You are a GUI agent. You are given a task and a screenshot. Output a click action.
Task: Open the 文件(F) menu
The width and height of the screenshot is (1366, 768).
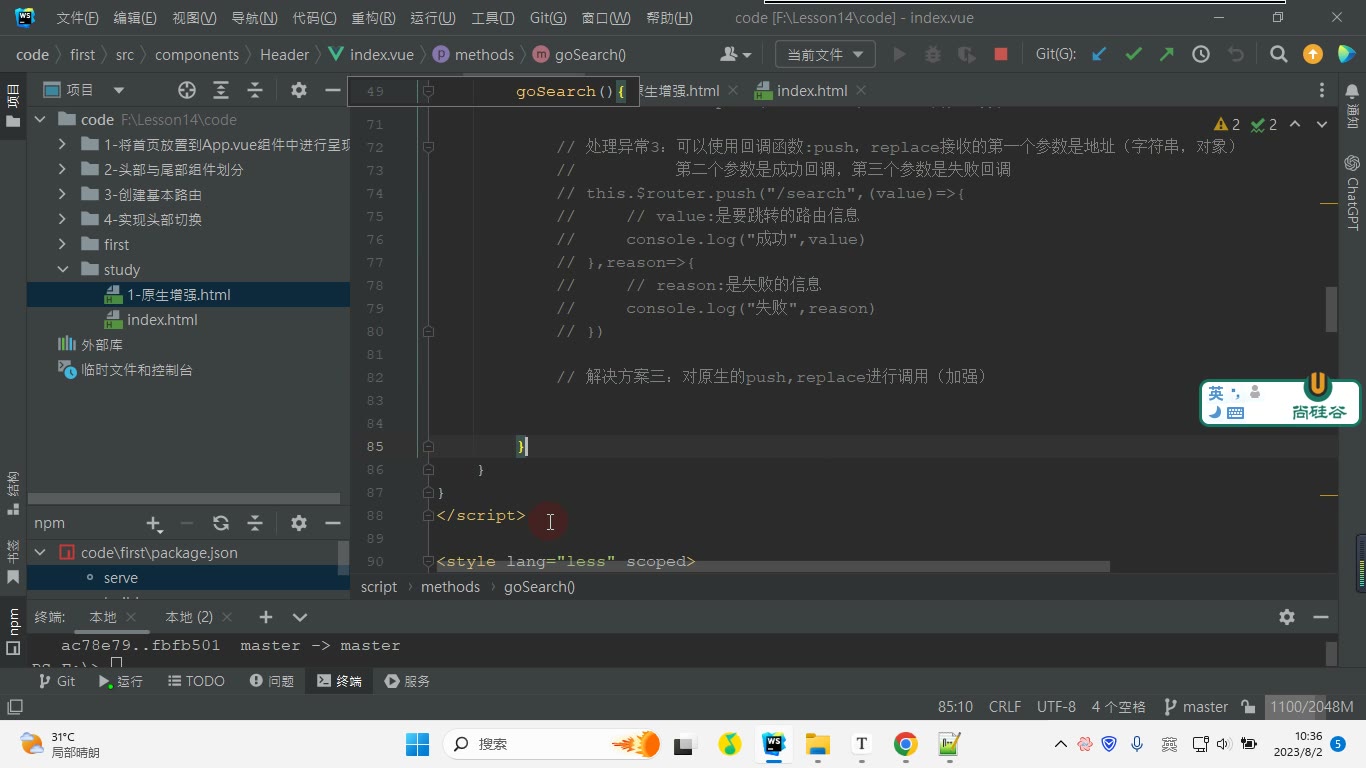(x=77, y=18)
